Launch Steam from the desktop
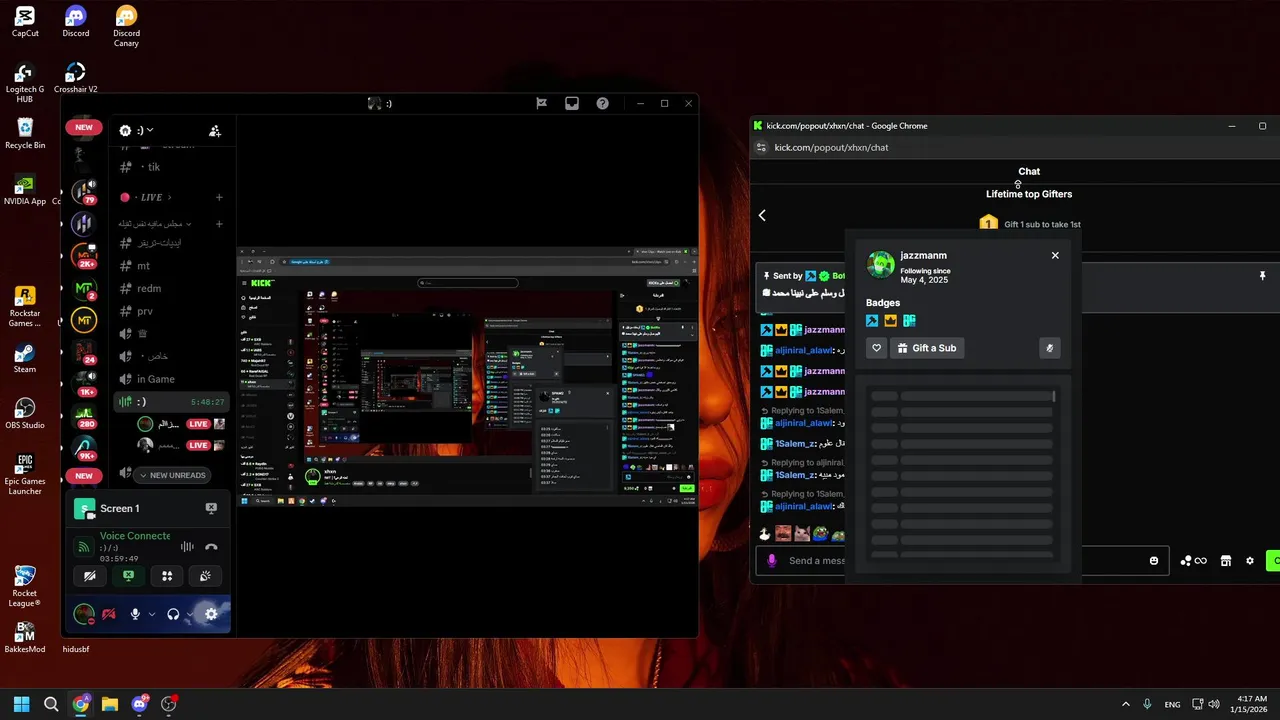 tap(25, 358)
